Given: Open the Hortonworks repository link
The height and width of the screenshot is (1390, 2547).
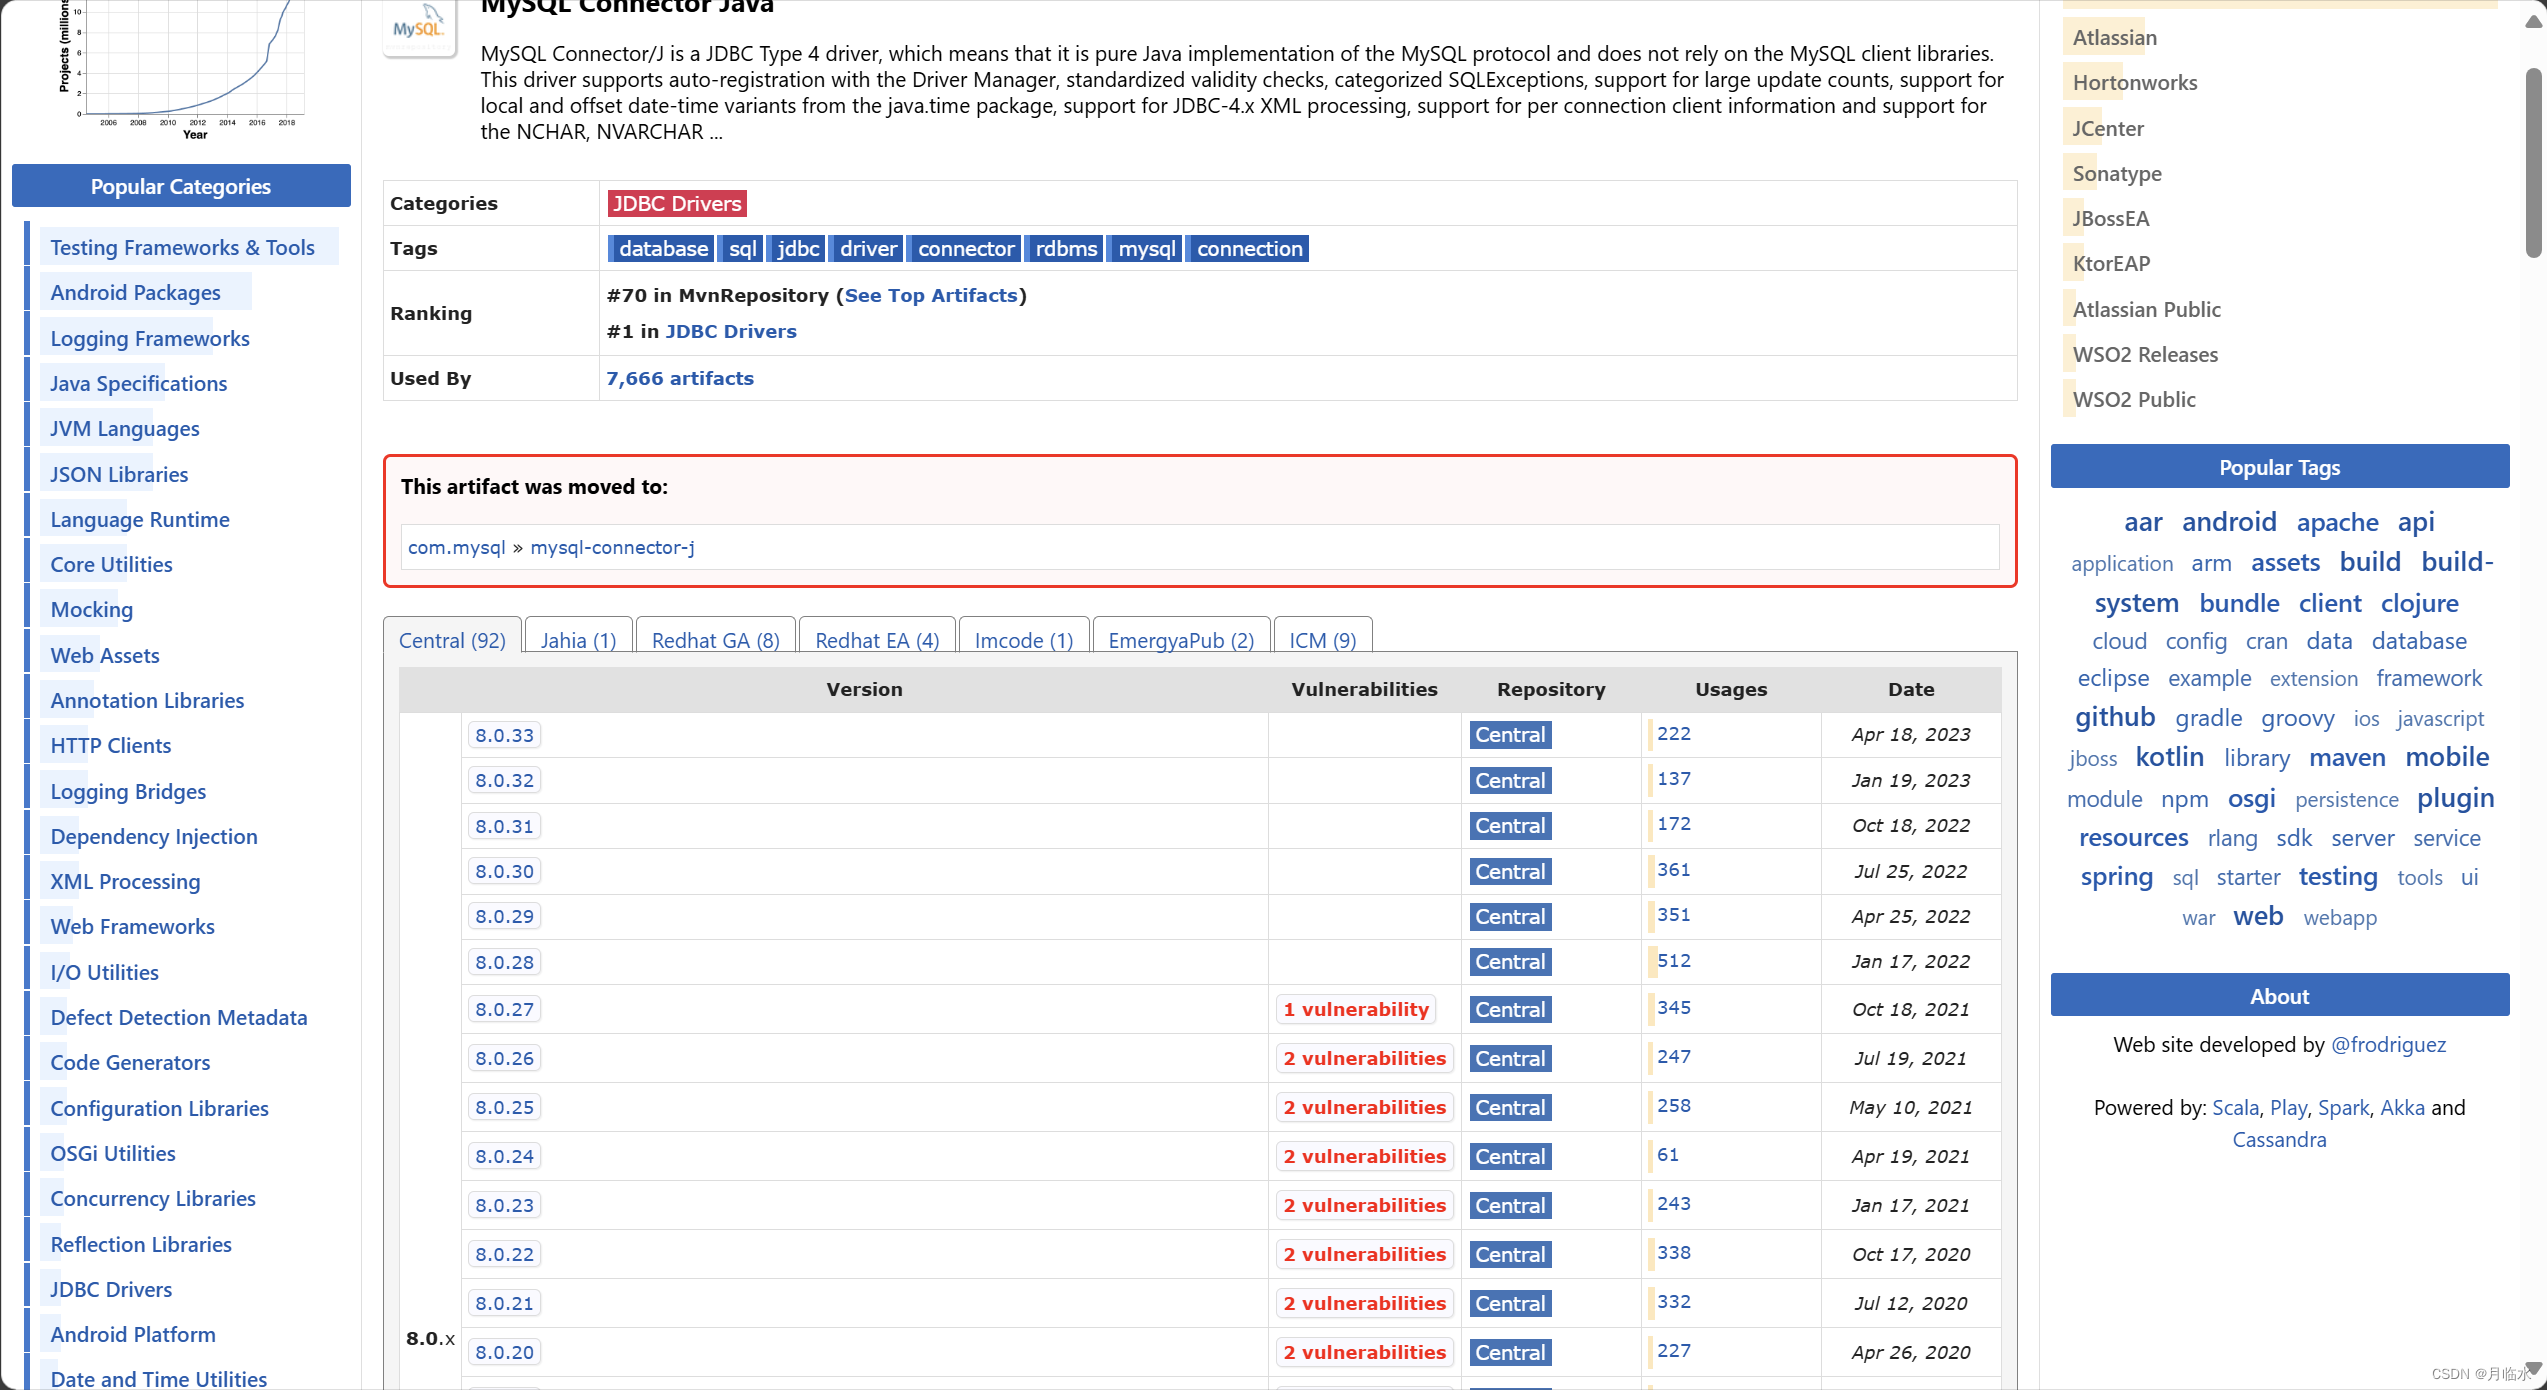Looking at the screenshot, I should tap(2134, 82).
